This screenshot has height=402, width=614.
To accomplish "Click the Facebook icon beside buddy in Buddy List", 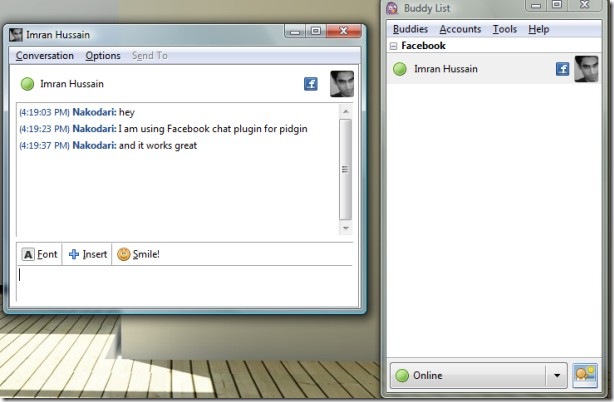I will click(562, 69).
